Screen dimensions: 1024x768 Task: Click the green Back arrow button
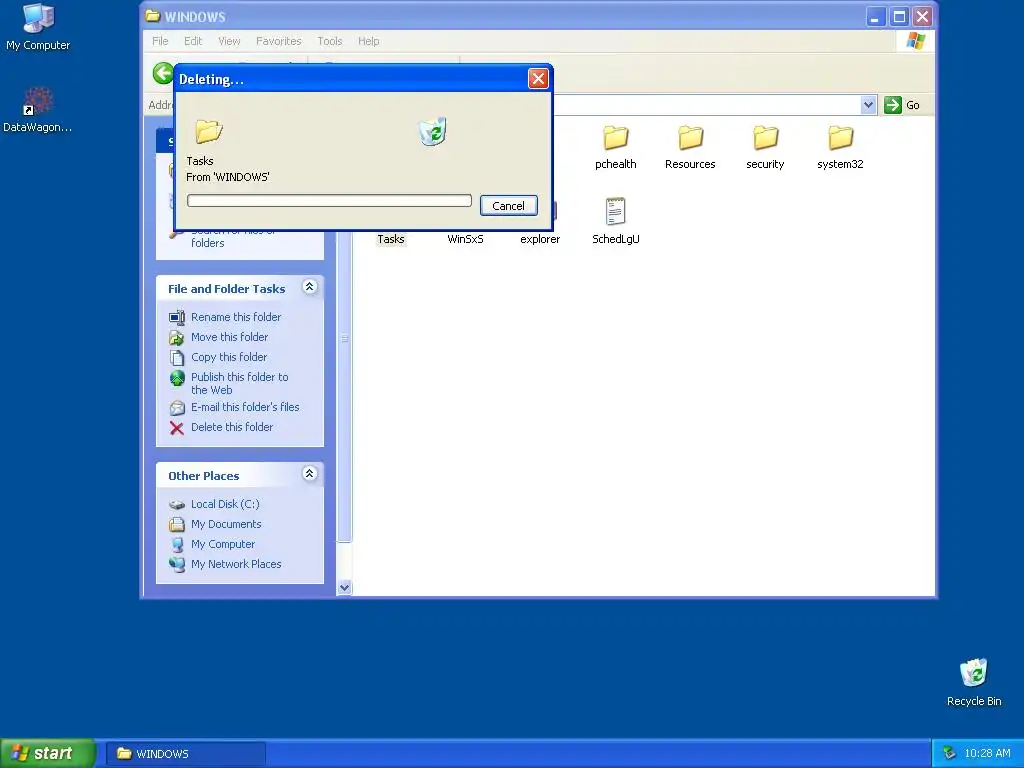[x=163, y=73]
